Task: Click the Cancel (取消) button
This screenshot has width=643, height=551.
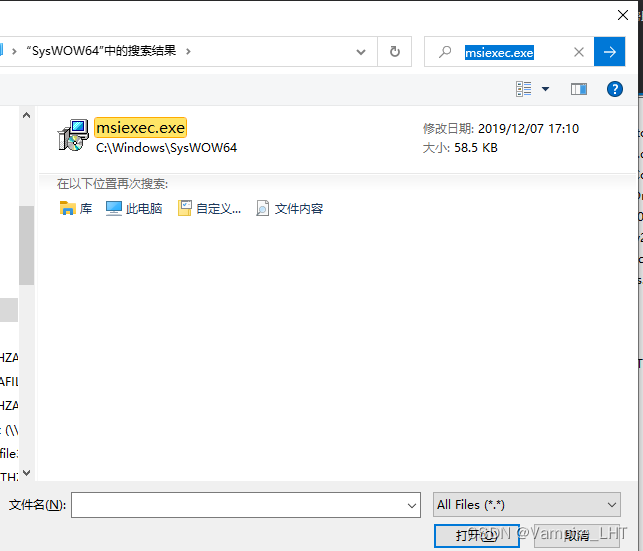Action: tap(577, 535)
